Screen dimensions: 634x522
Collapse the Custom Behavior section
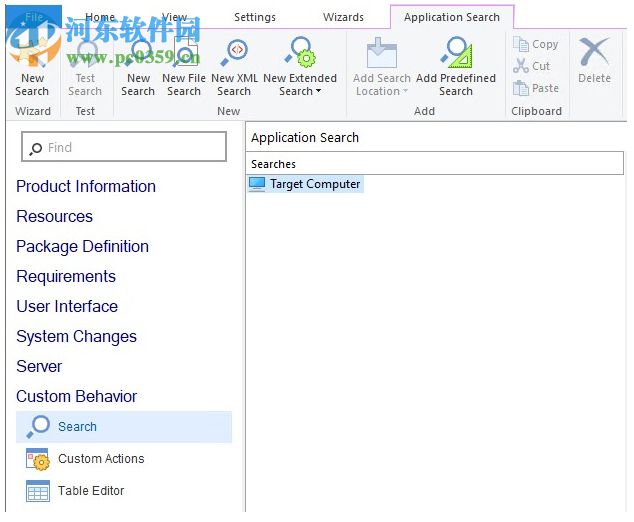click(76, 396)
